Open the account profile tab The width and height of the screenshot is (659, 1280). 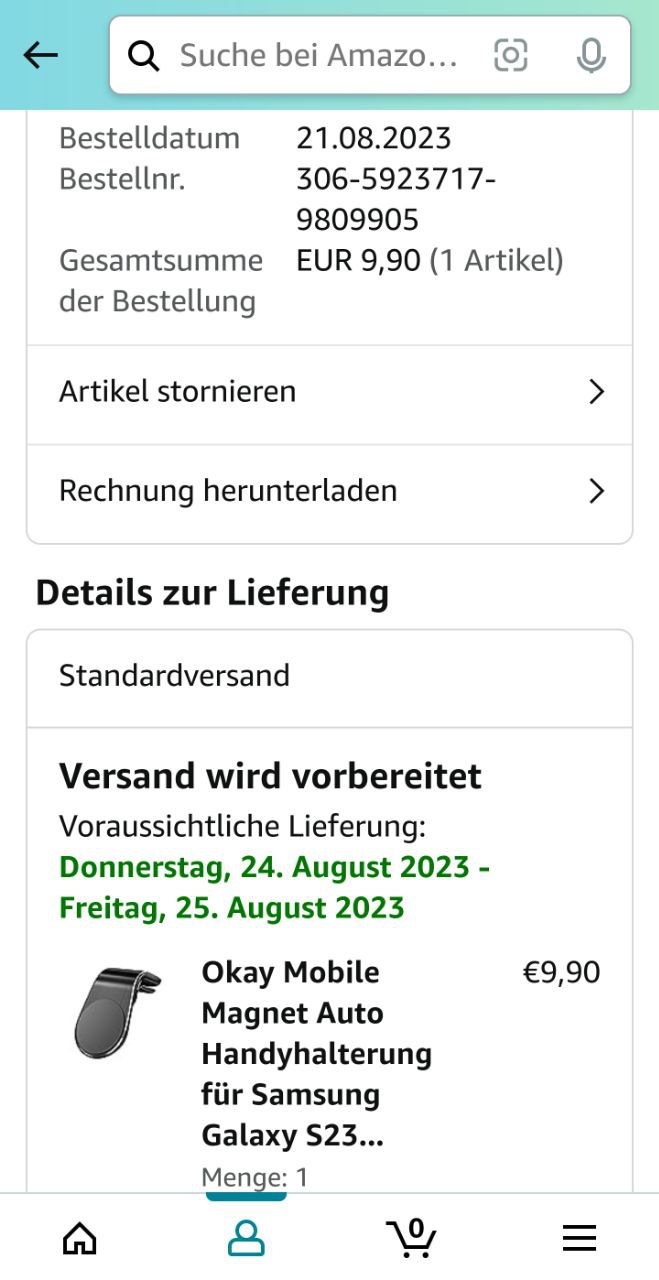pos(246,1238)
